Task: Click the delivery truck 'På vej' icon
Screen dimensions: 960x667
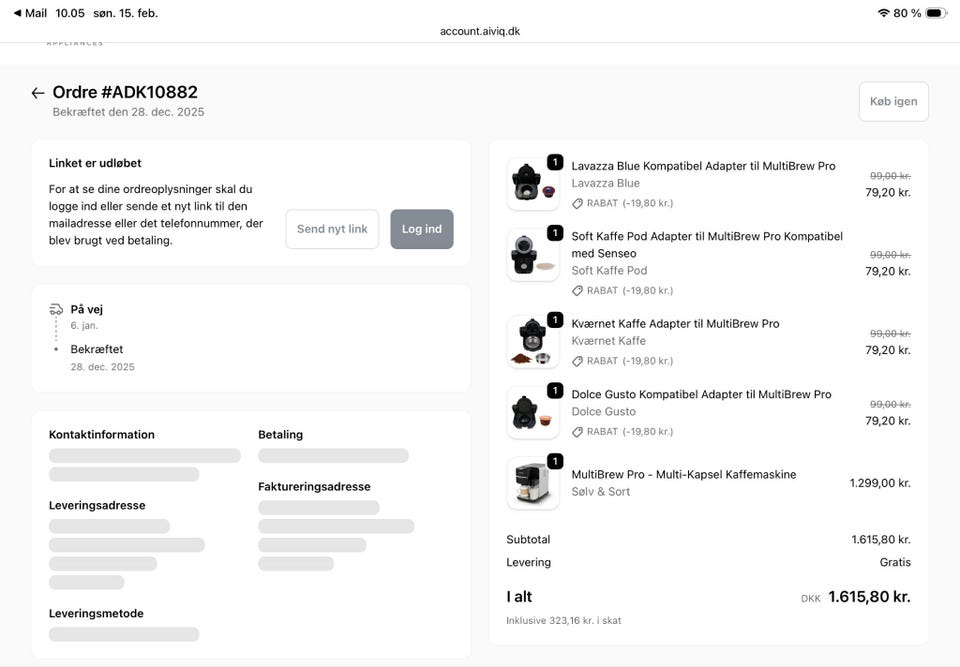Action: coord(56,309)
